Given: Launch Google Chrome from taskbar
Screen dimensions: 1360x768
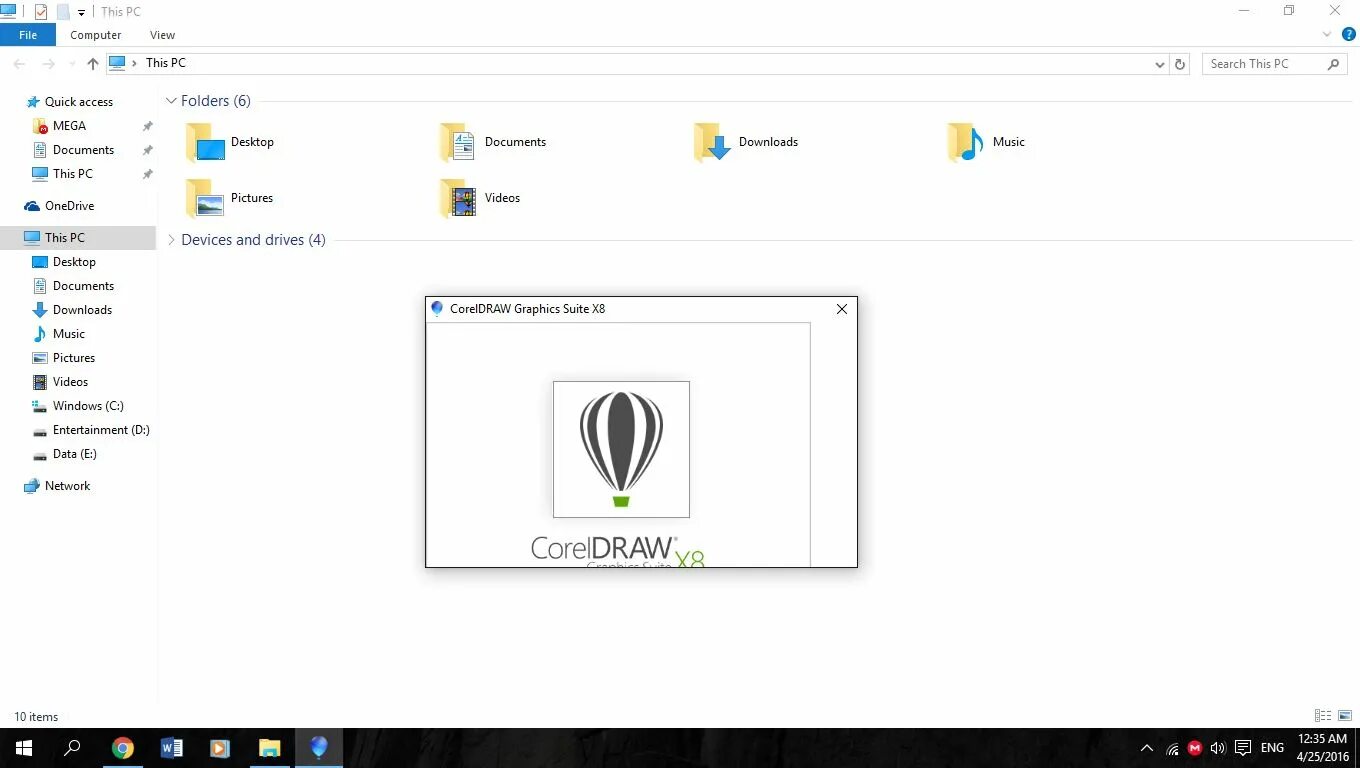Looking at the screenshot, I should pos(123,748).
